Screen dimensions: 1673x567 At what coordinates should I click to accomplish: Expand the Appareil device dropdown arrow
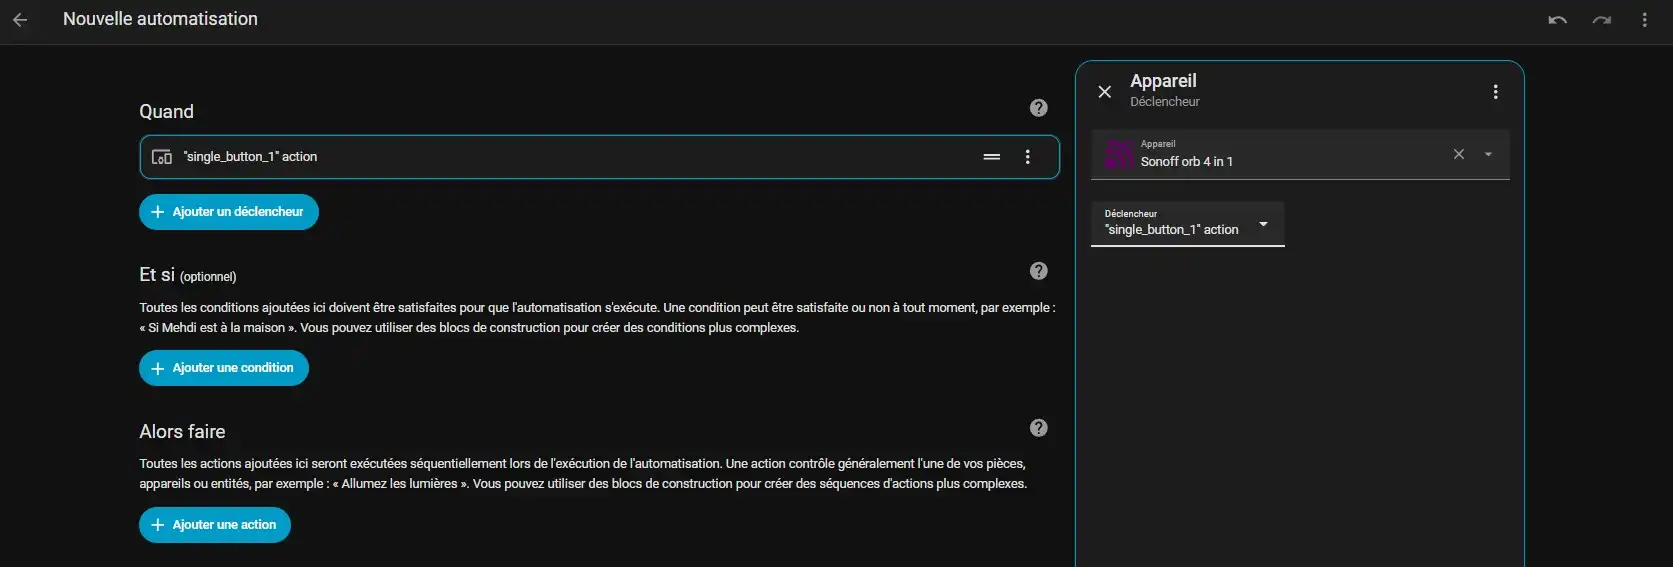[x=1488, y=154]
